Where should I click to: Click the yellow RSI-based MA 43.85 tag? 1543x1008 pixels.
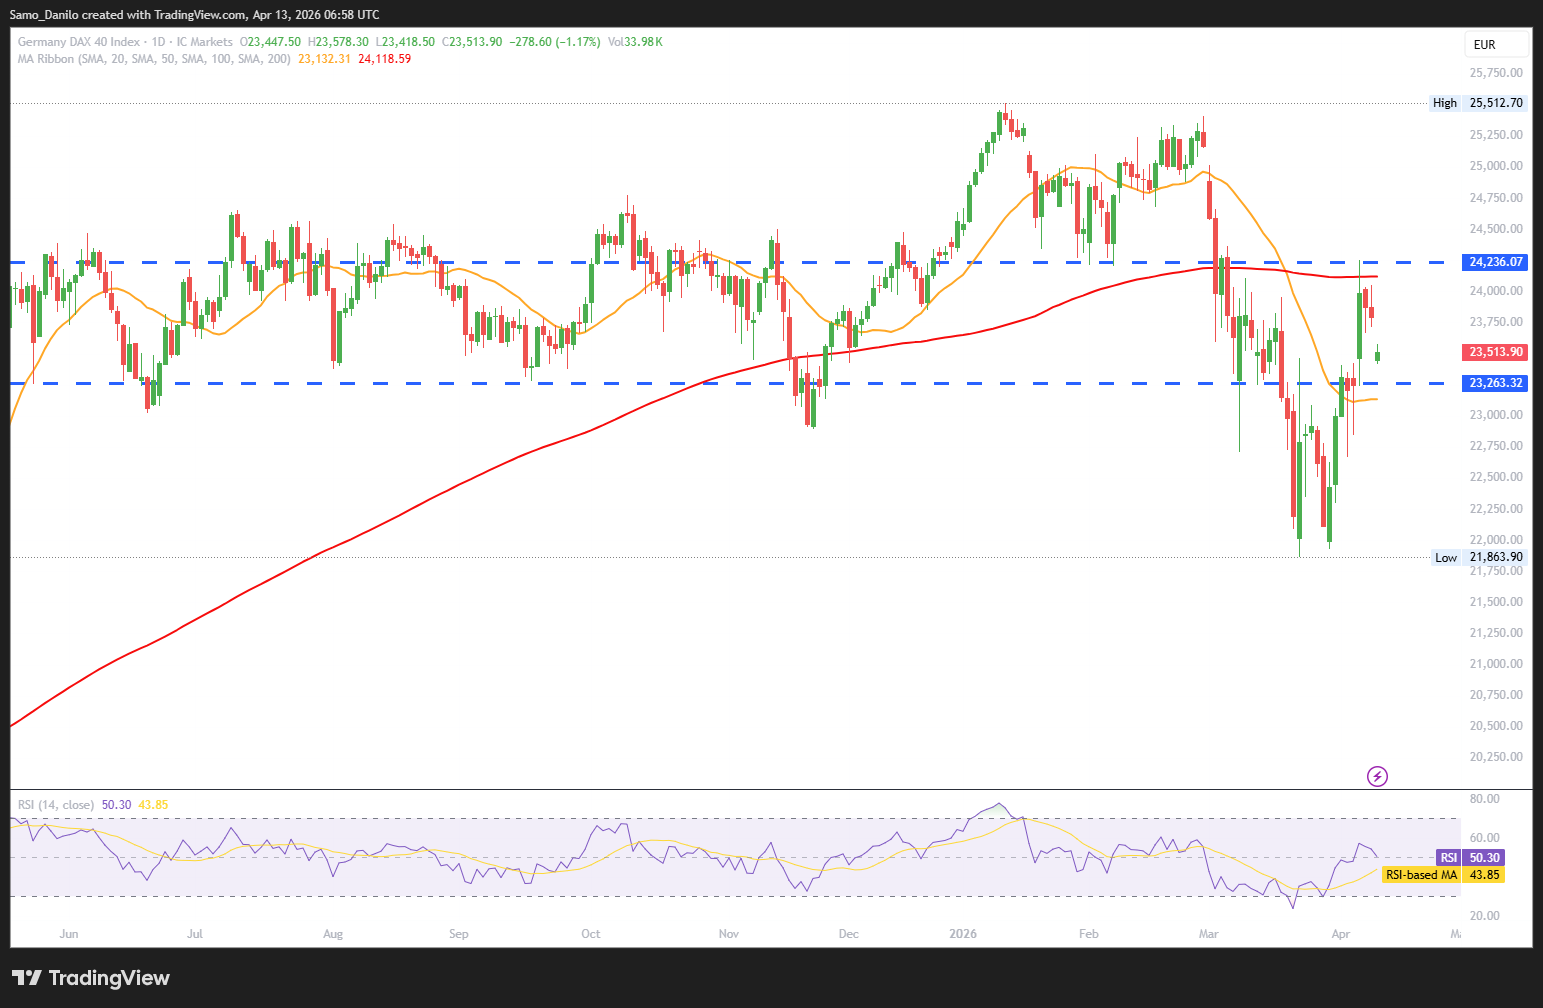point(1443,875)
